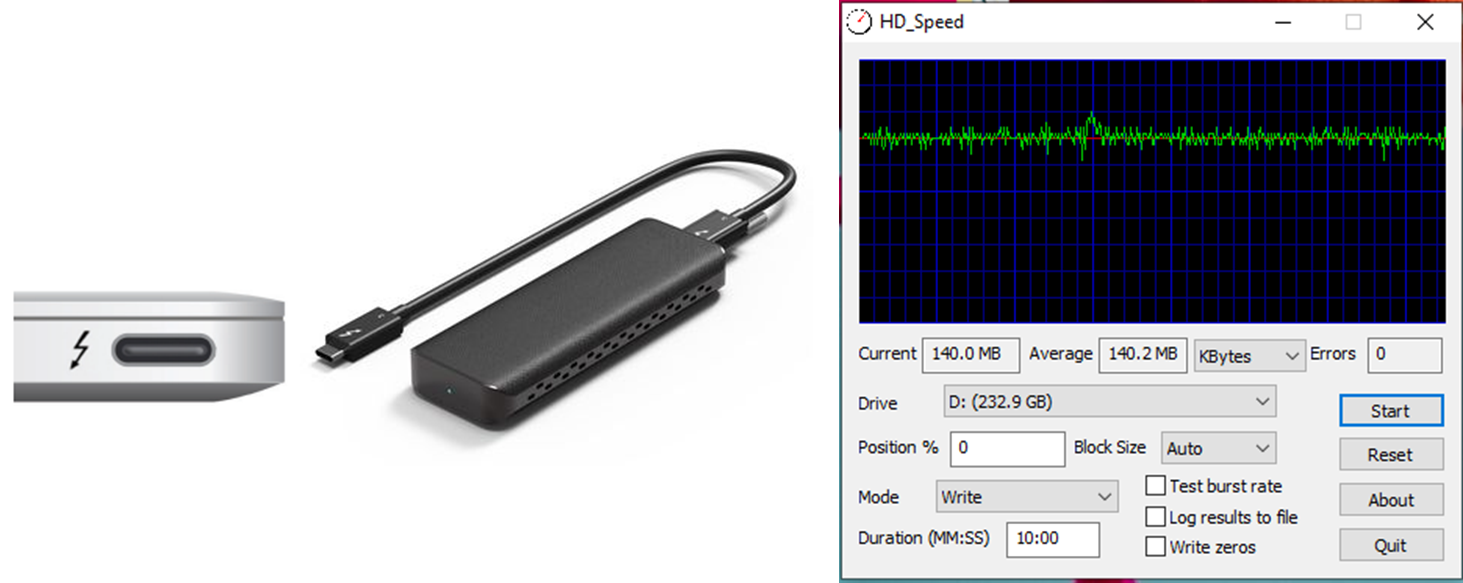
Task: Click the Reset button
Action: pos(1391,455)
